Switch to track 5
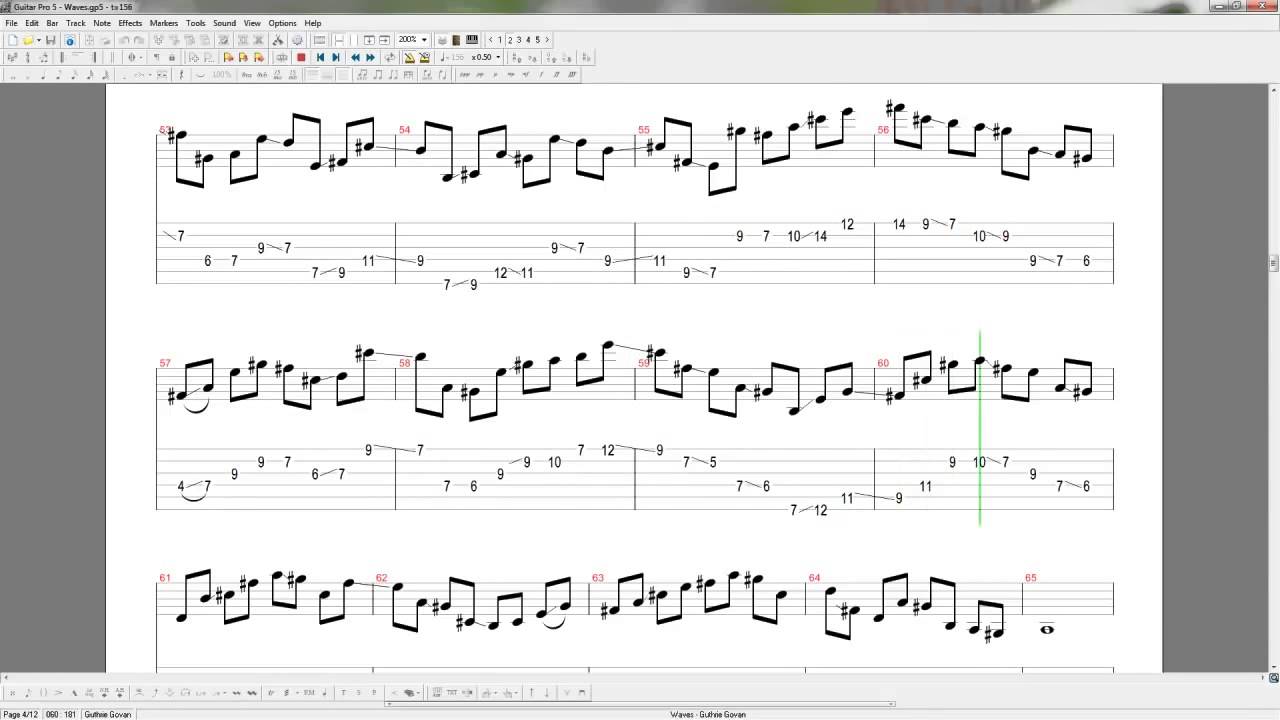This screenshot has width=1280, height=720. click(x=538, y=40)
